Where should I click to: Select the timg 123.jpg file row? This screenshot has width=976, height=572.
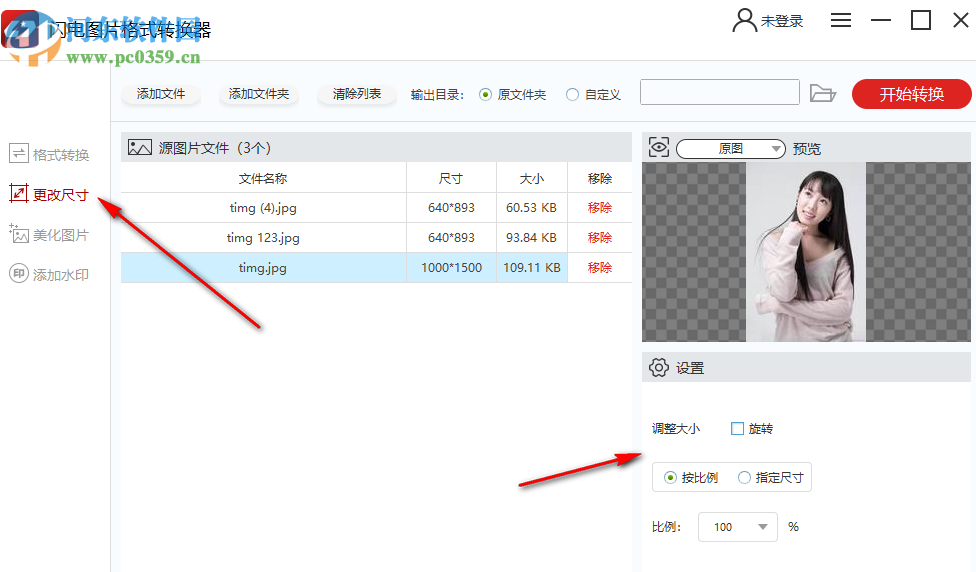coord(376,238)
